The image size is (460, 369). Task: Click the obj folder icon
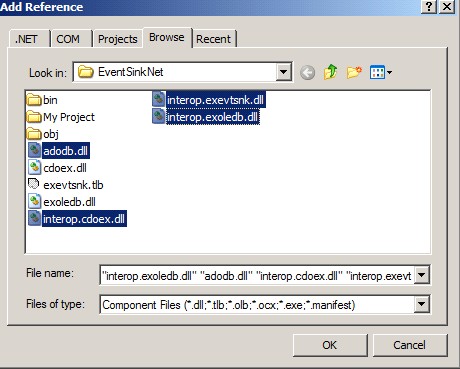[x=34, y=134]
